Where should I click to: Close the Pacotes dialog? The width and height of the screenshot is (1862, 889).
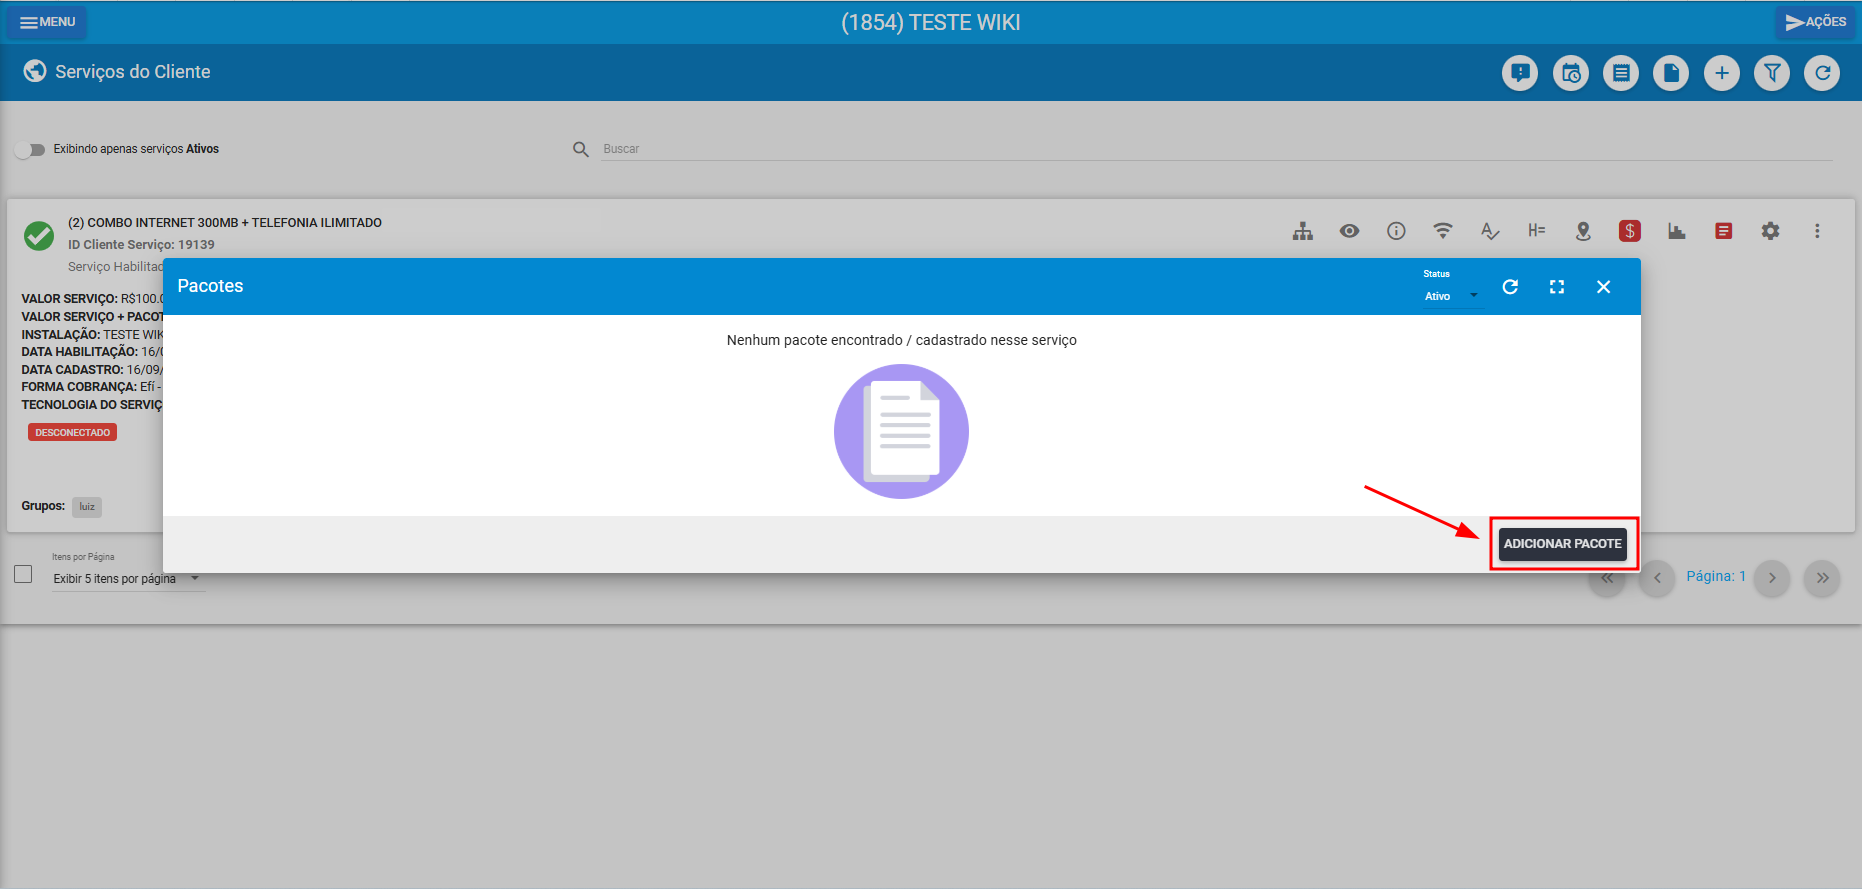point(1604,287)
